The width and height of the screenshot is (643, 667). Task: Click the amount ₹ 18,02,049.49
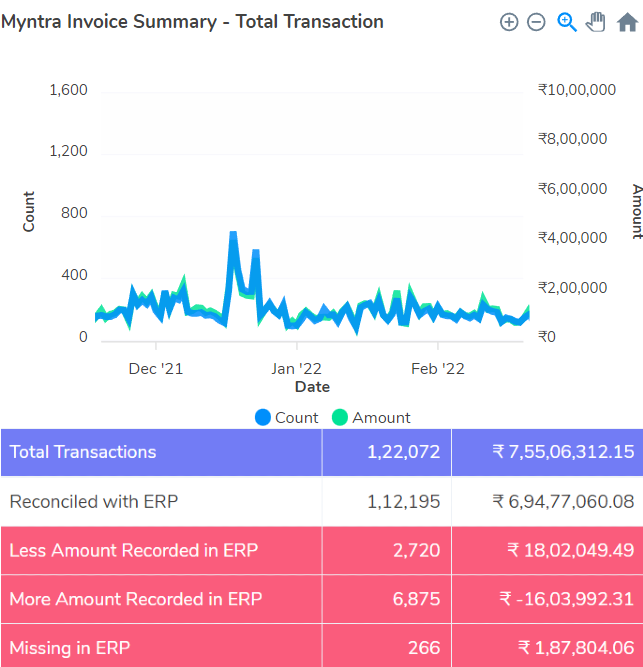click(570, 550)
